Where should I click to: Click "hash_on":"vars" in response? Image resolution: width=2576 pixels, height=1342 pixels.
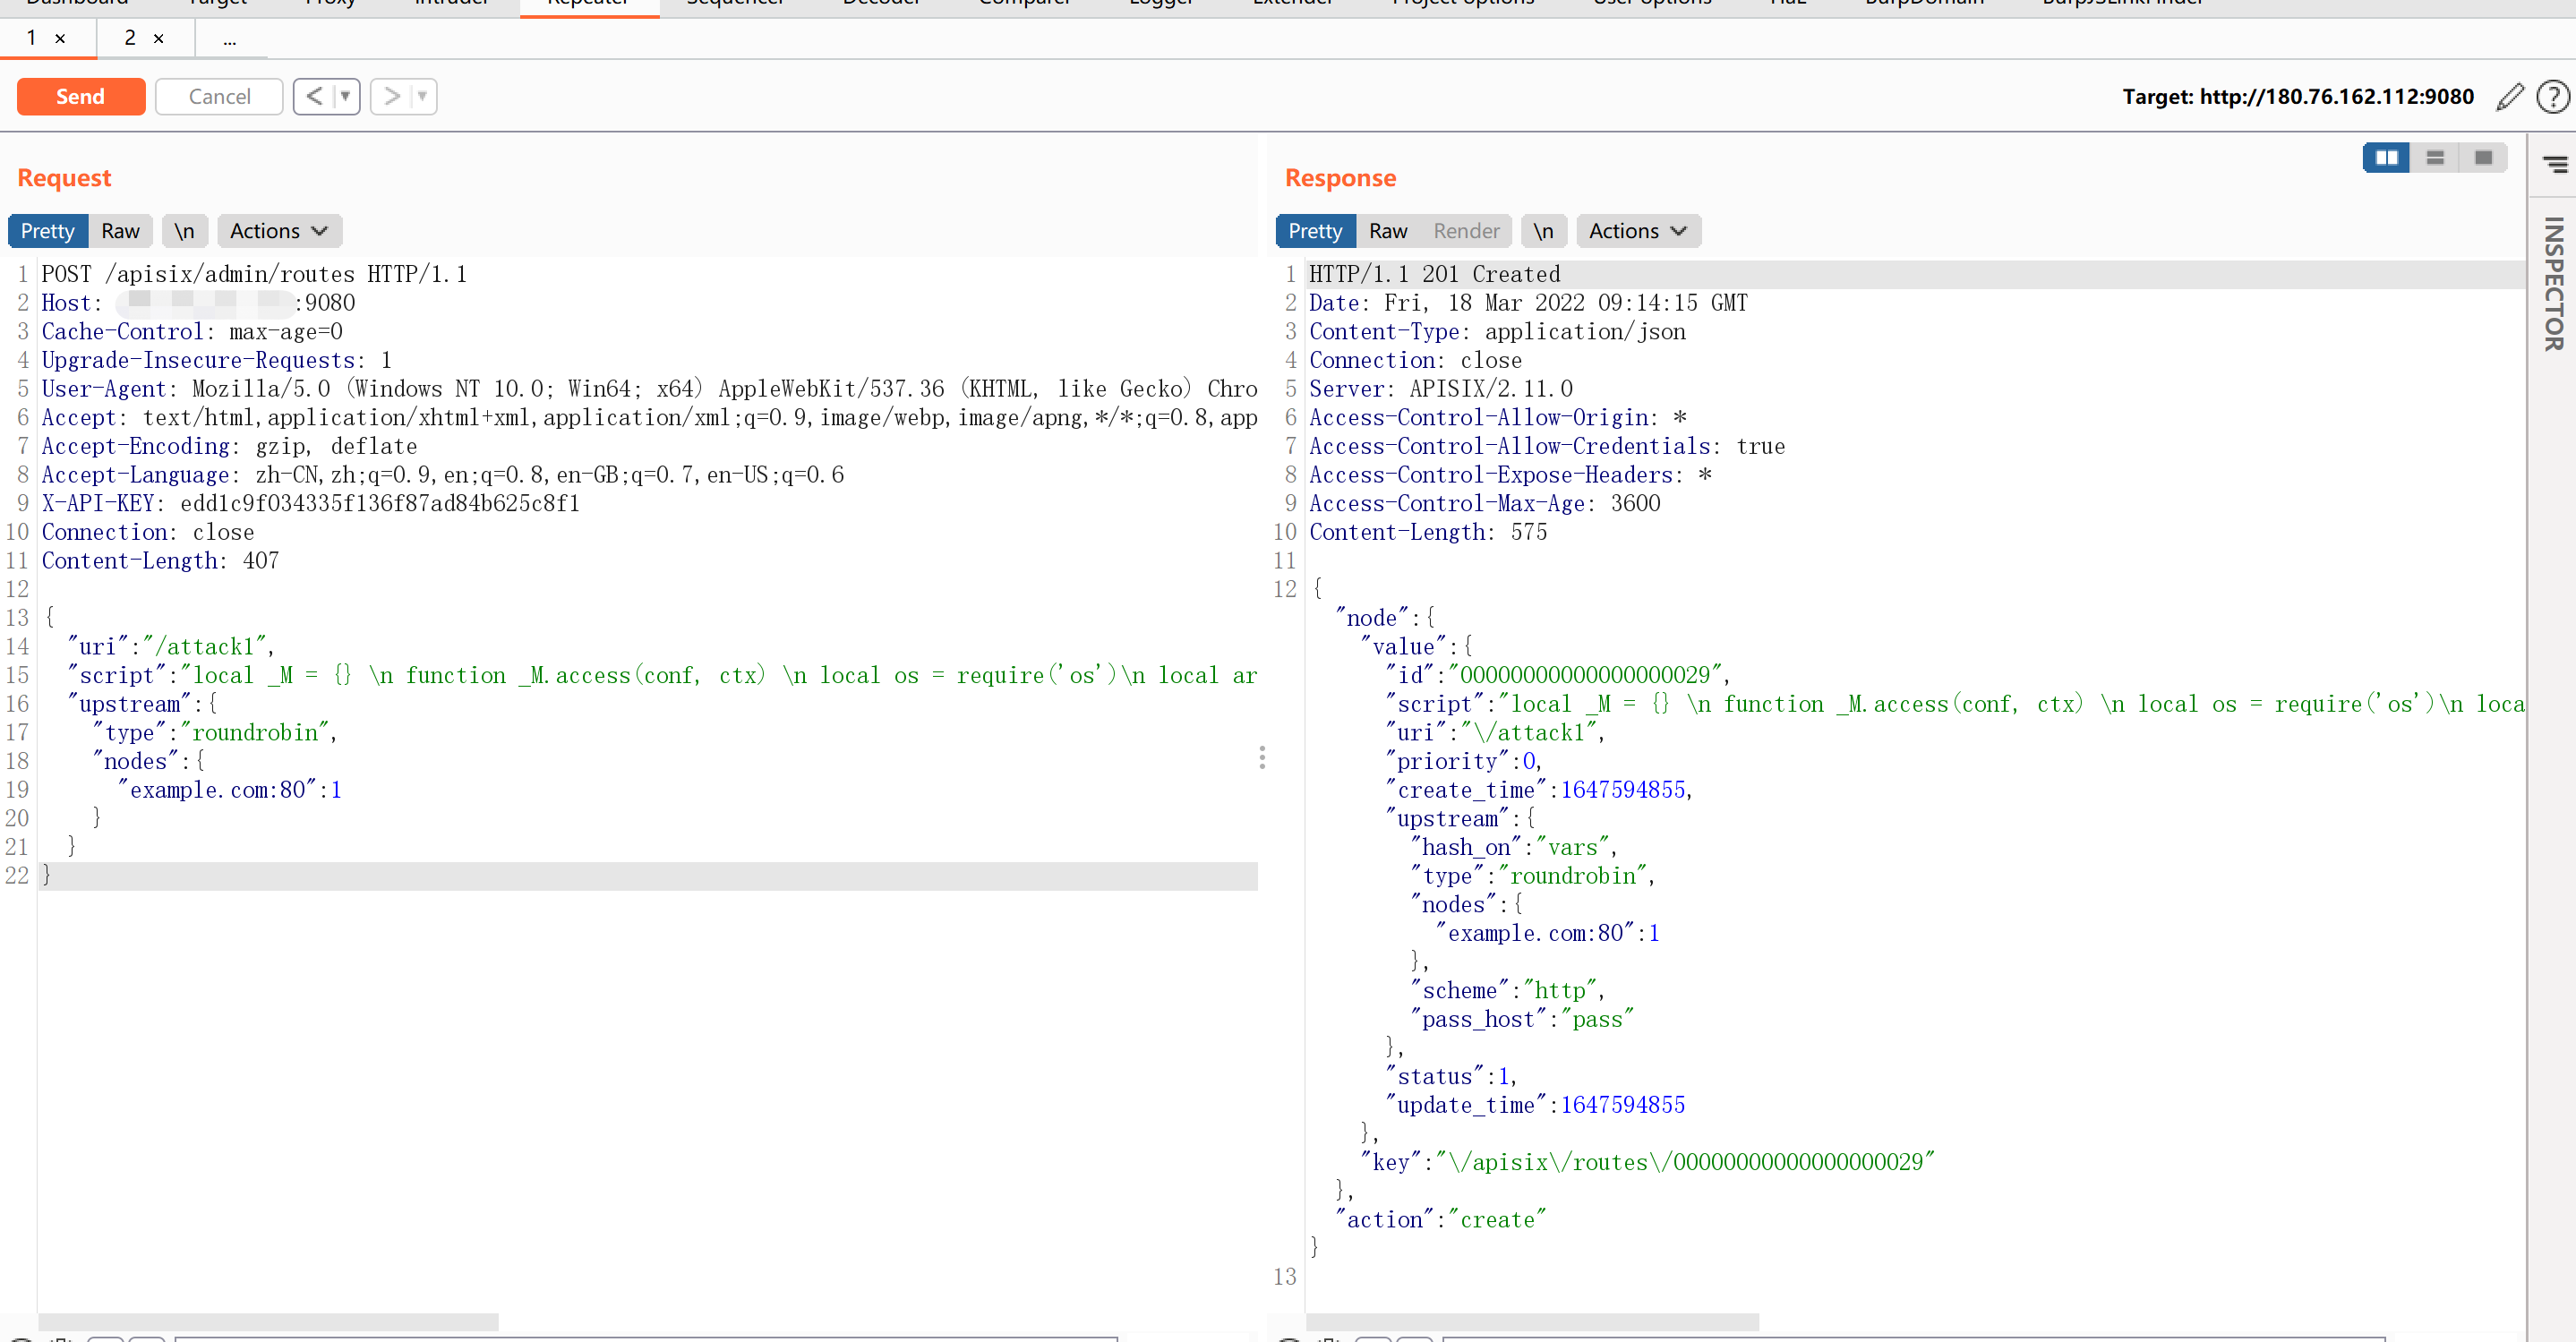[1514, 847]
